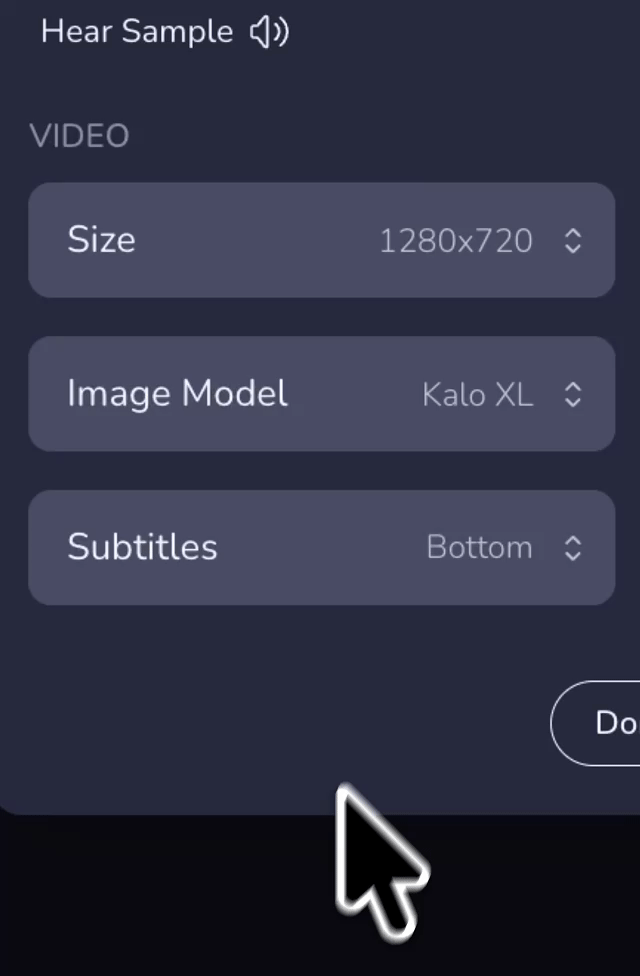Viewport: 640px width, 976px height.
Task: Click the Size label text
Action: (101, 240)
